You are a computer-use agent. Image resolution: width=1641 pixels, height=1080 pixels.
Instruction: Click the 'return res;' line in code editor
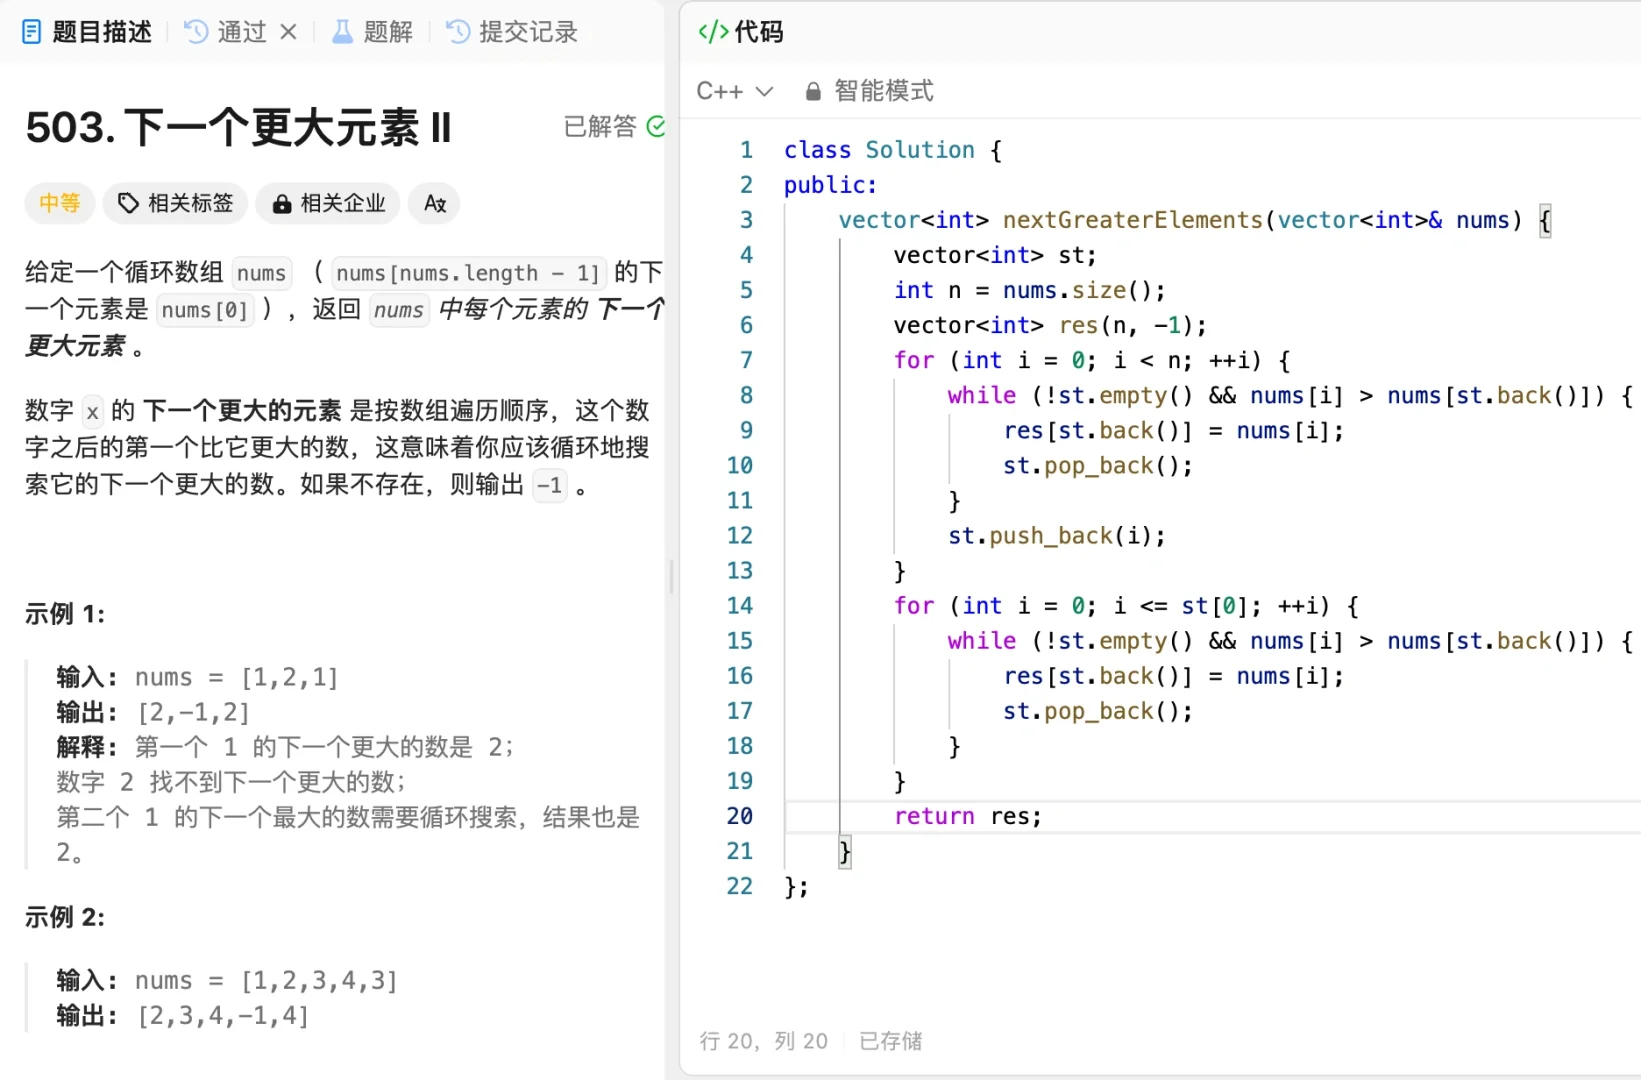pyautogui.click(x=967, y=816)
